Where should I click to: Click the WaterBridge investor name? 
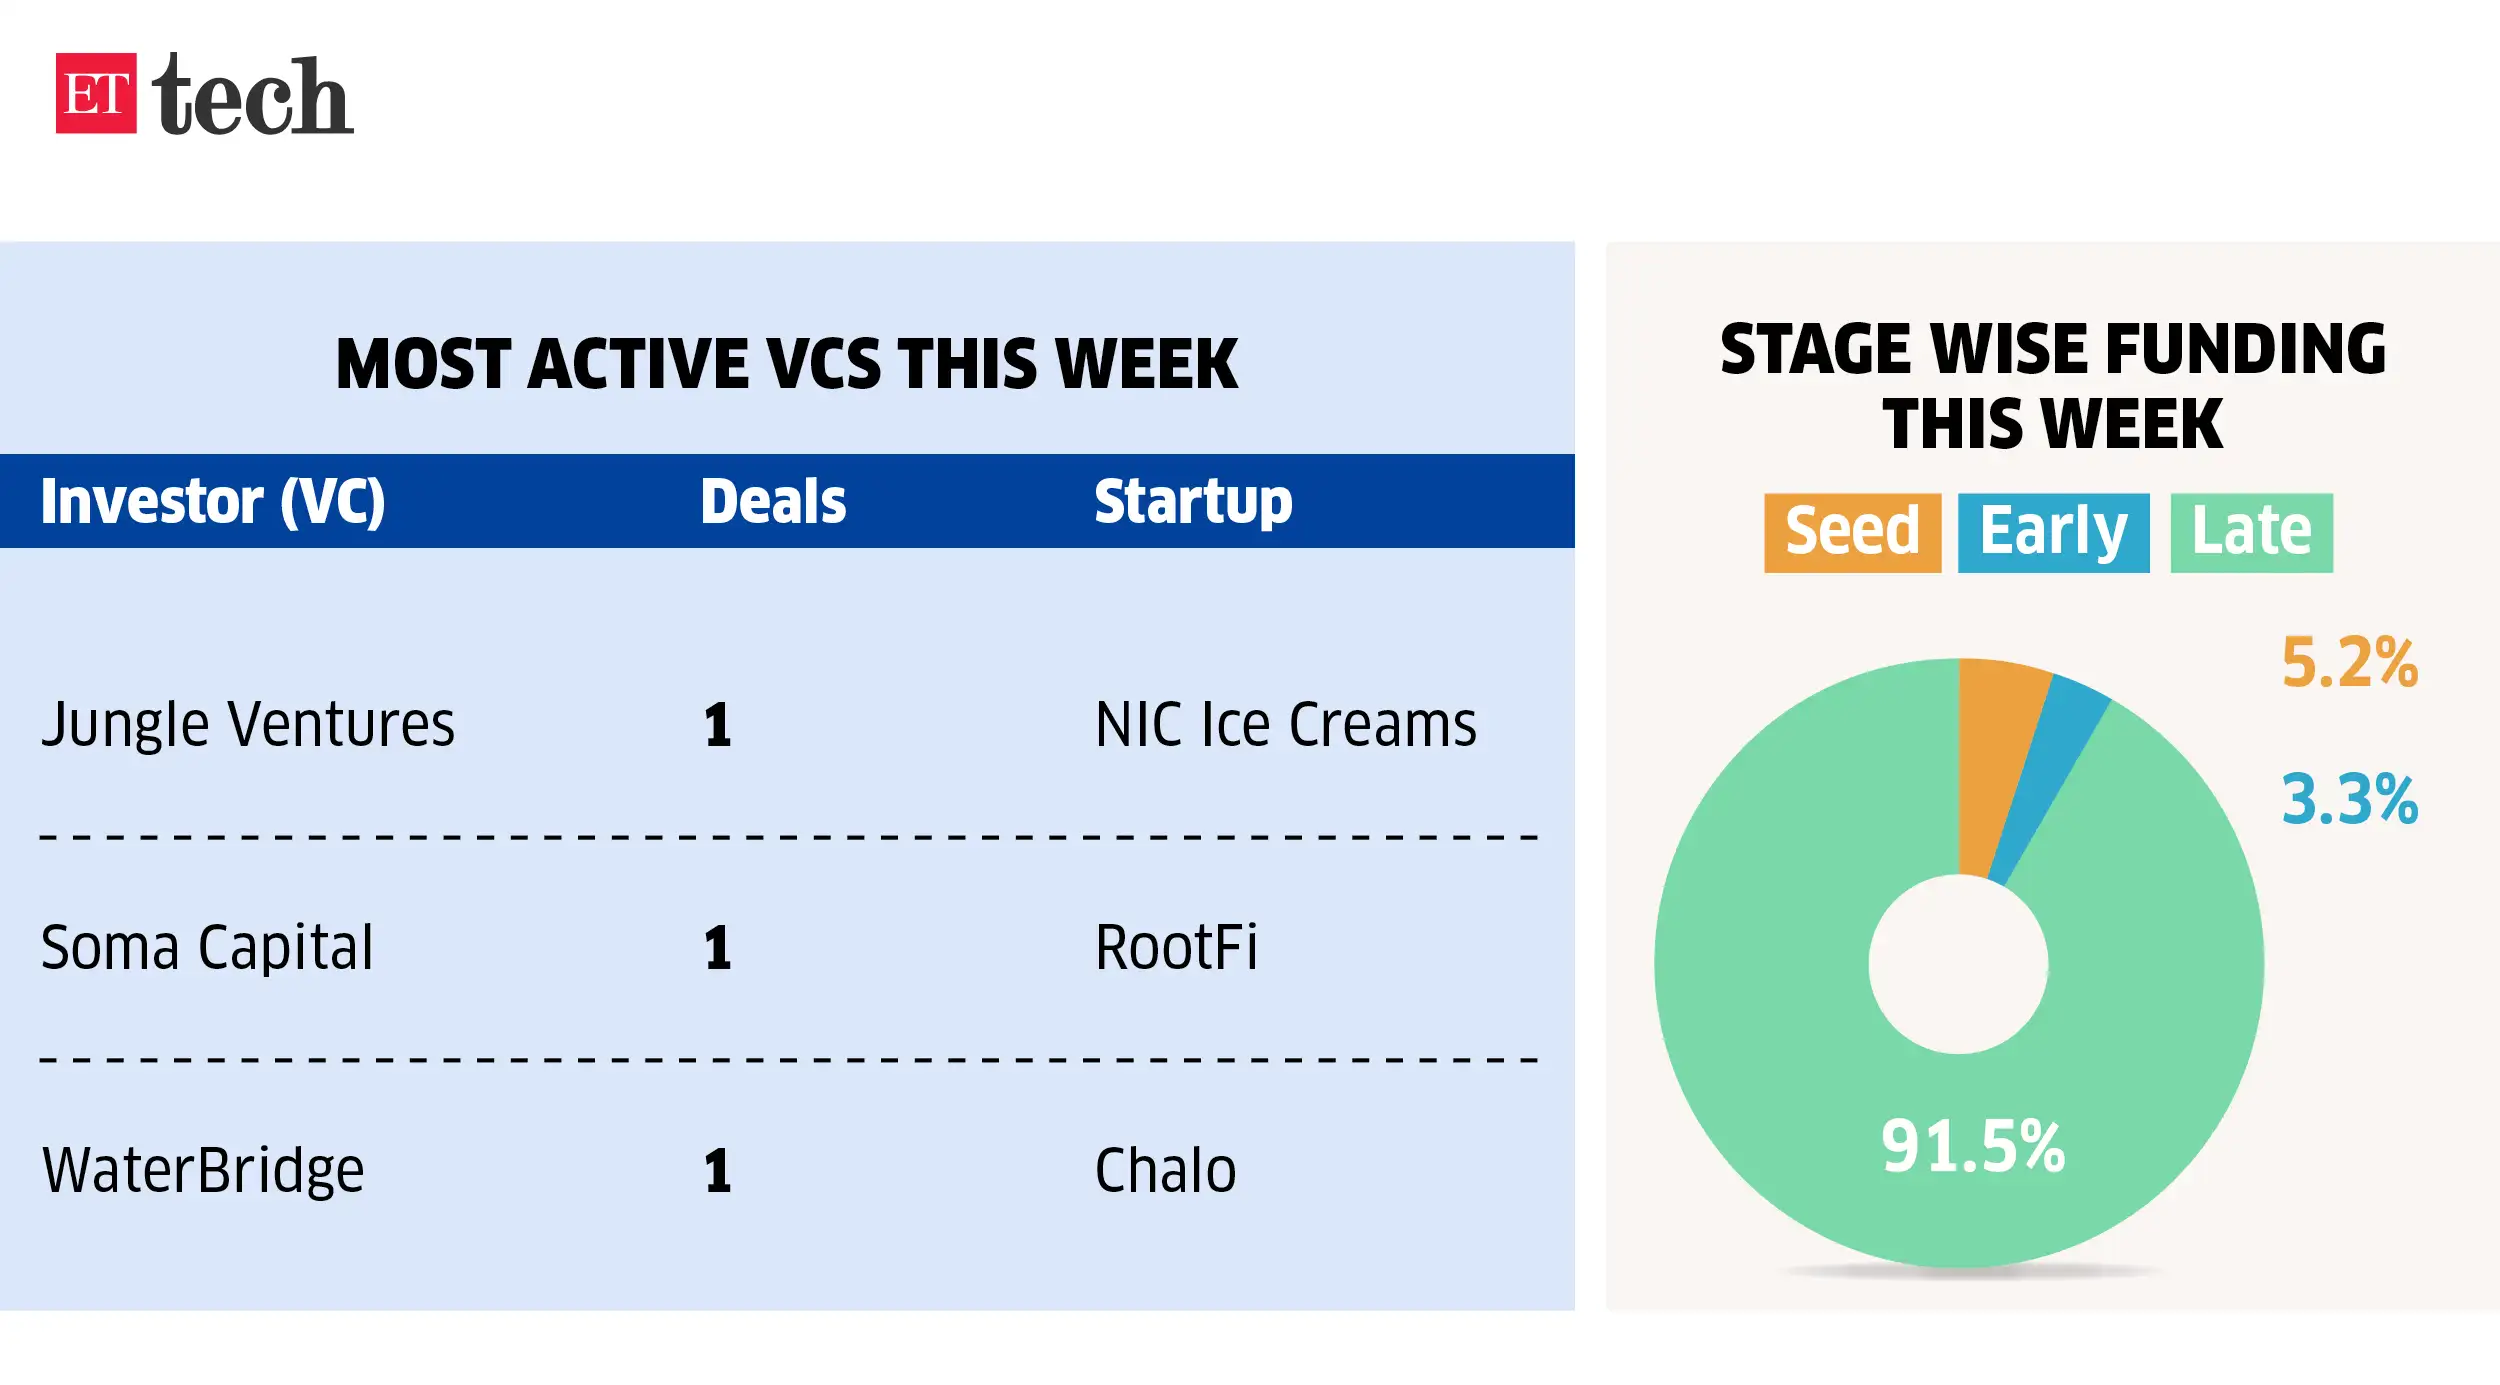[203, 1170]
